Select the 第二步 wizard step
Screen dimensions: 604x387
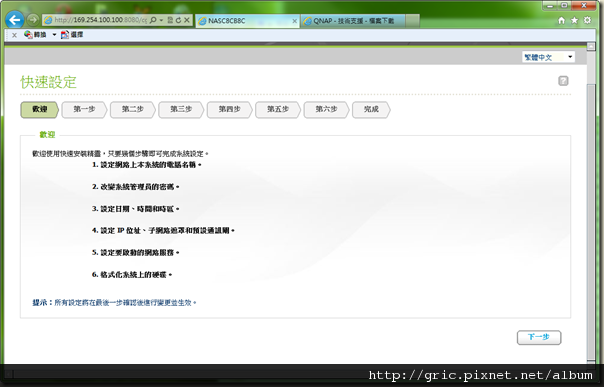click(x=133, y=110)
